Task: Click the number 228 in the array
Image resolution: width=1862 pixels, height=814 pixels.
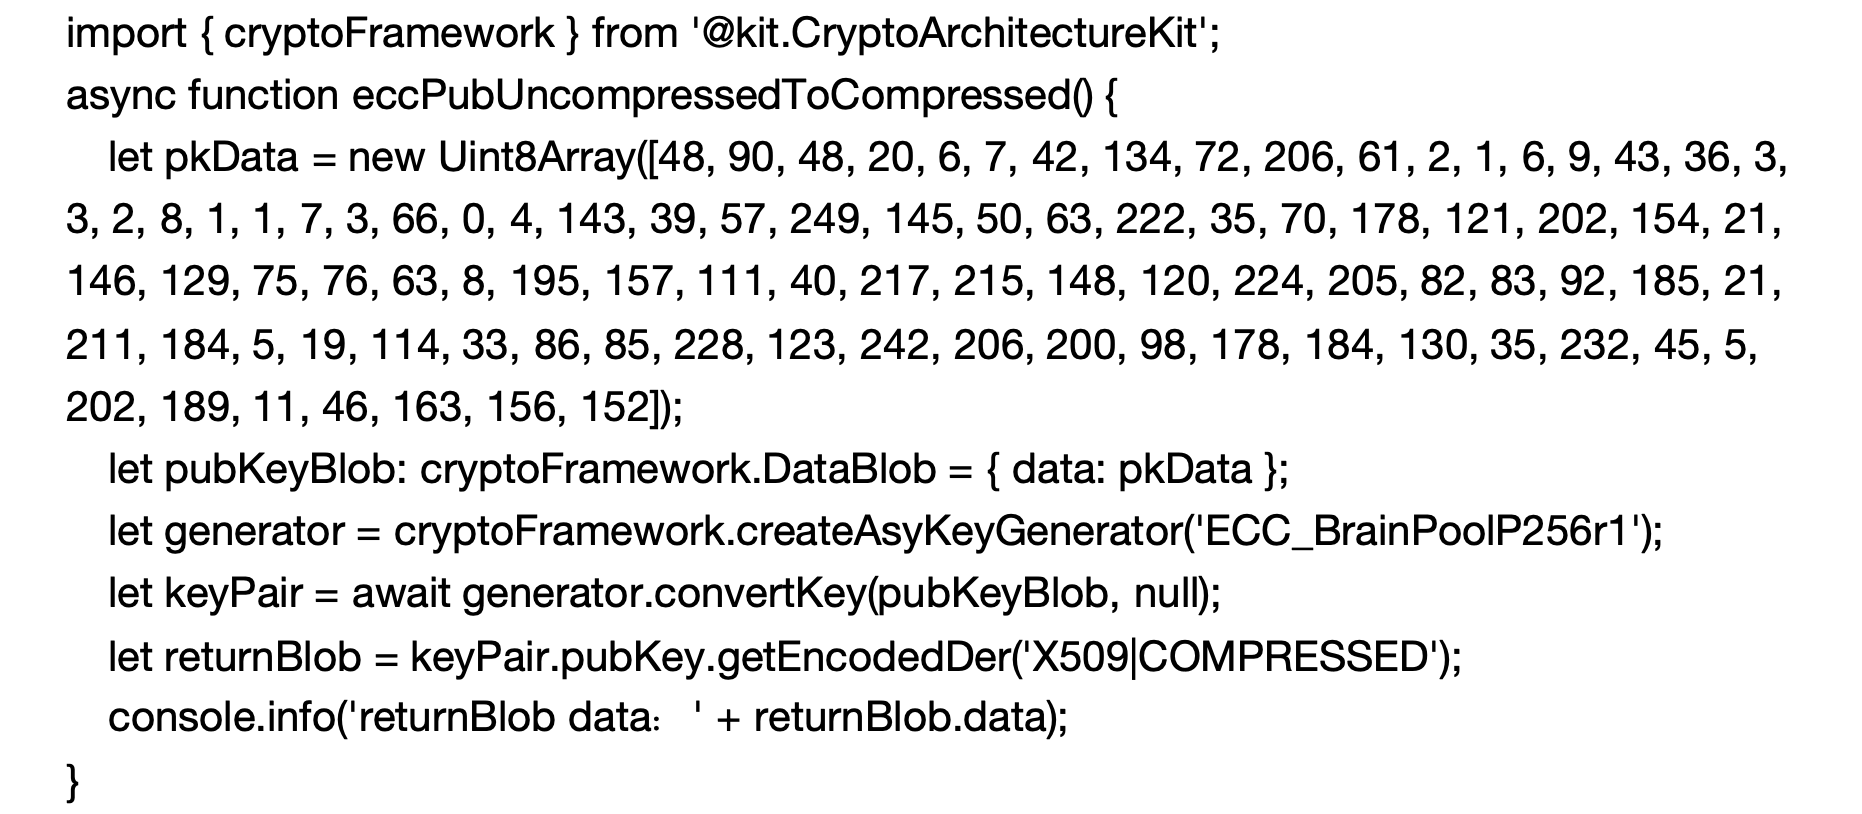Action: (x=707, y=345)
